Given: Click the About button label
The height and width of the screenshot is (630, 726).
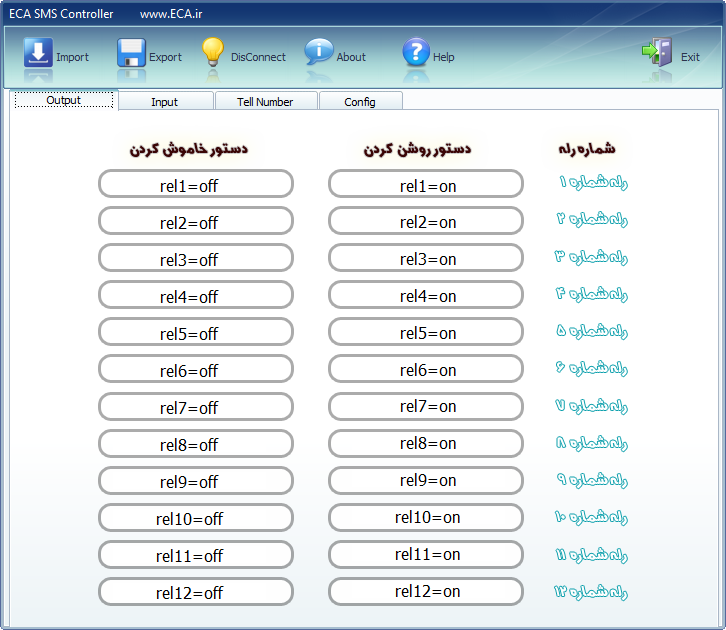Looking at the screenshot, I should click(x=351, y=57).
